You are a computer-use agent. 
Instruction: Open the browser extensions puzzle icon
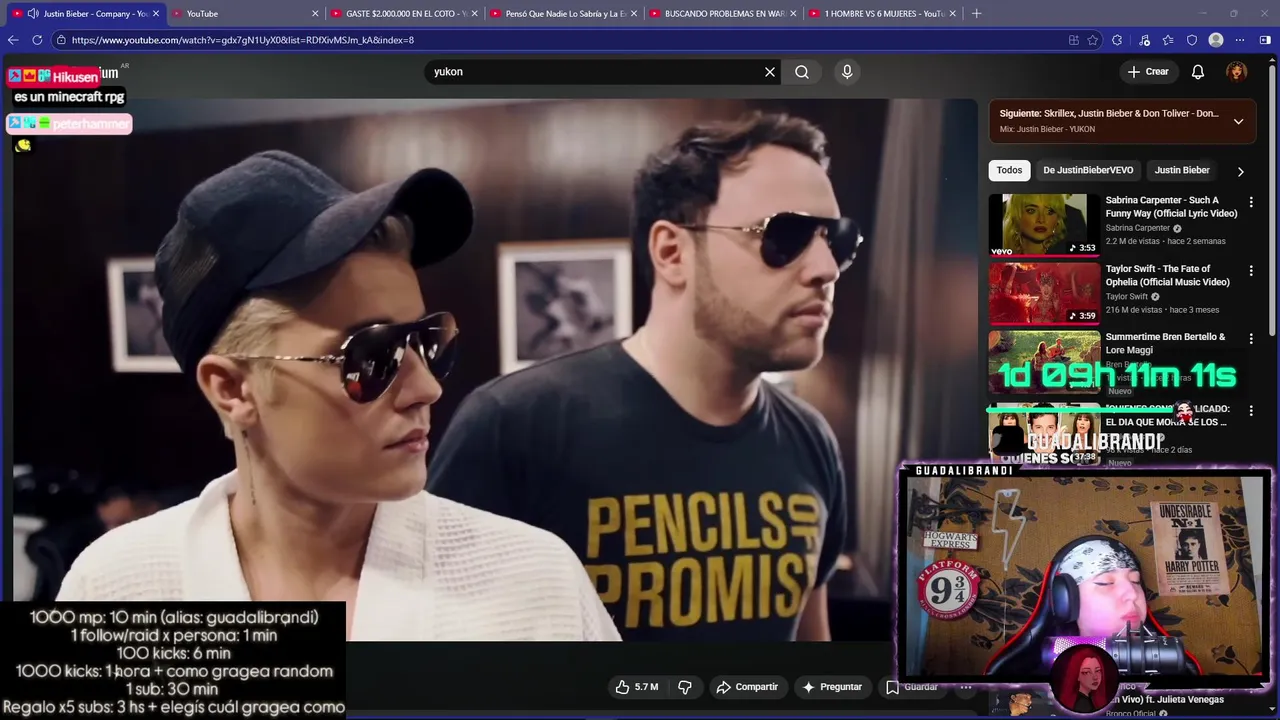1117,40
